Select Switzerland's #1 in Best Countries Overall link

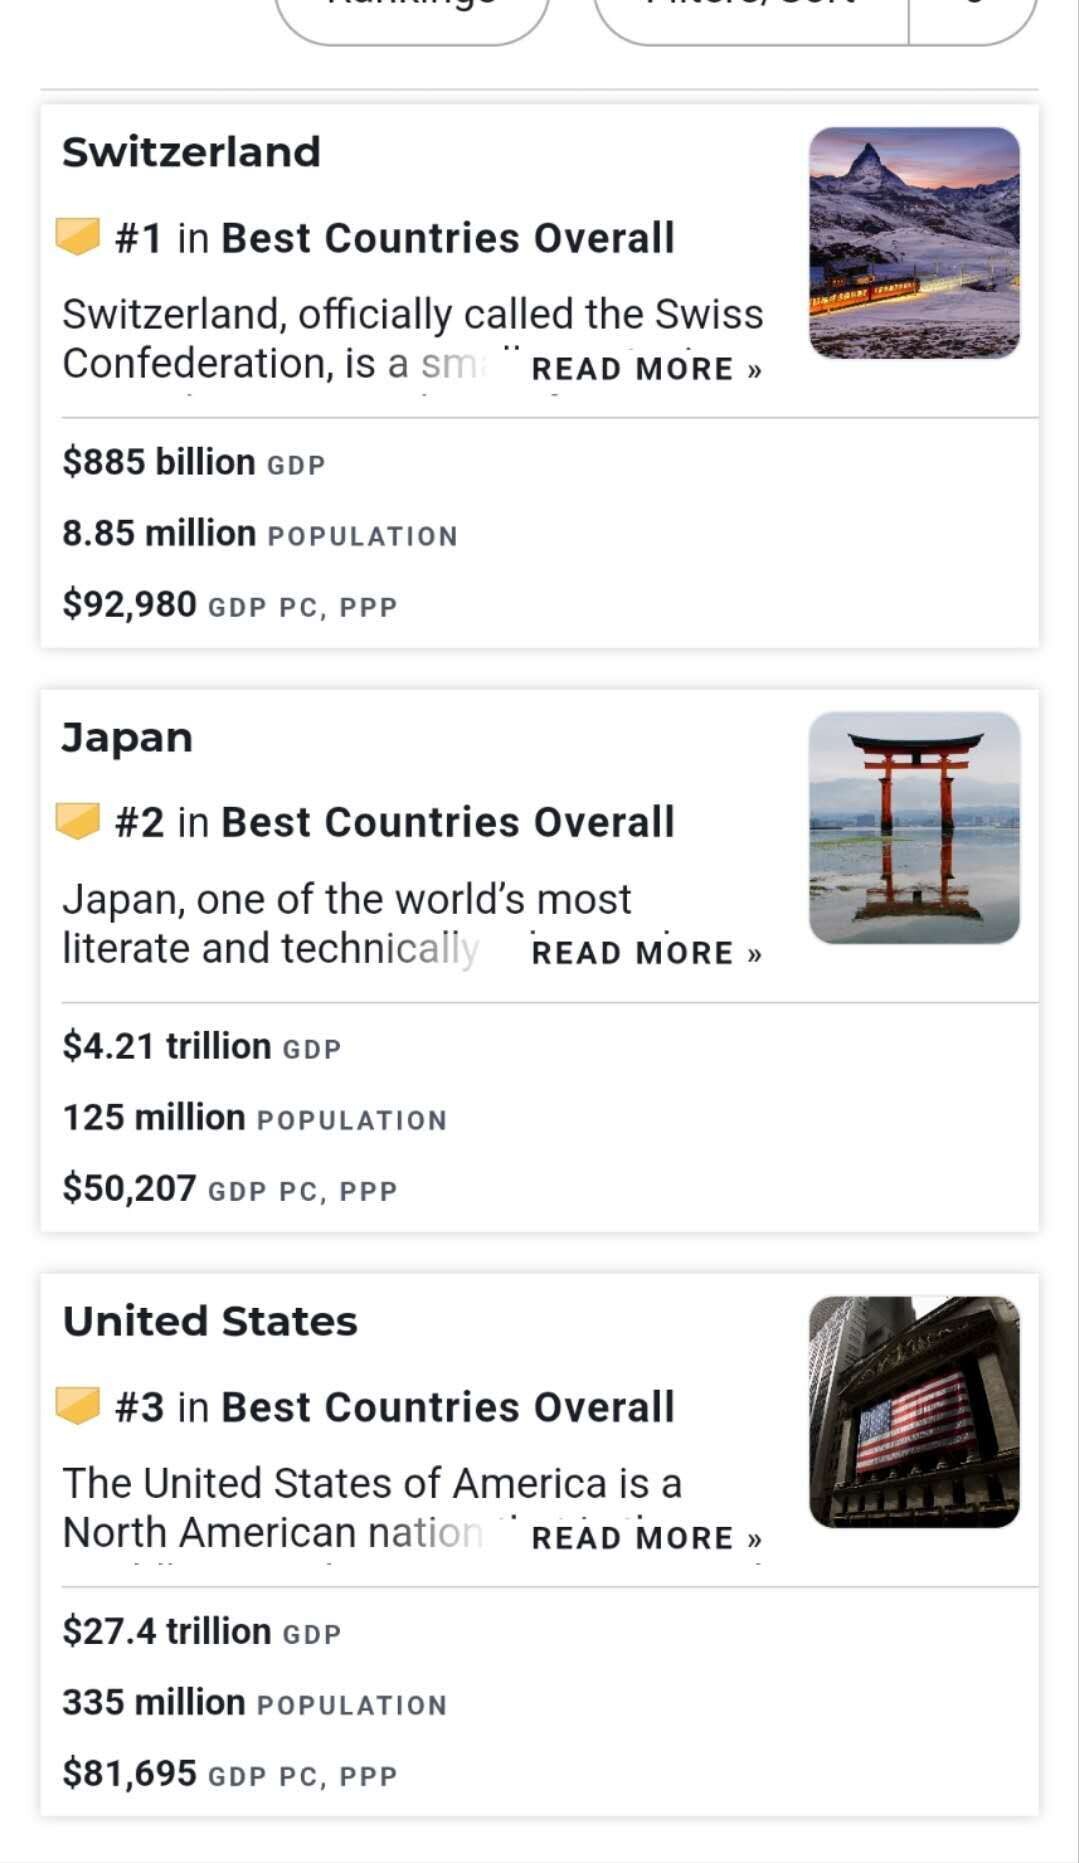point(395,238)
